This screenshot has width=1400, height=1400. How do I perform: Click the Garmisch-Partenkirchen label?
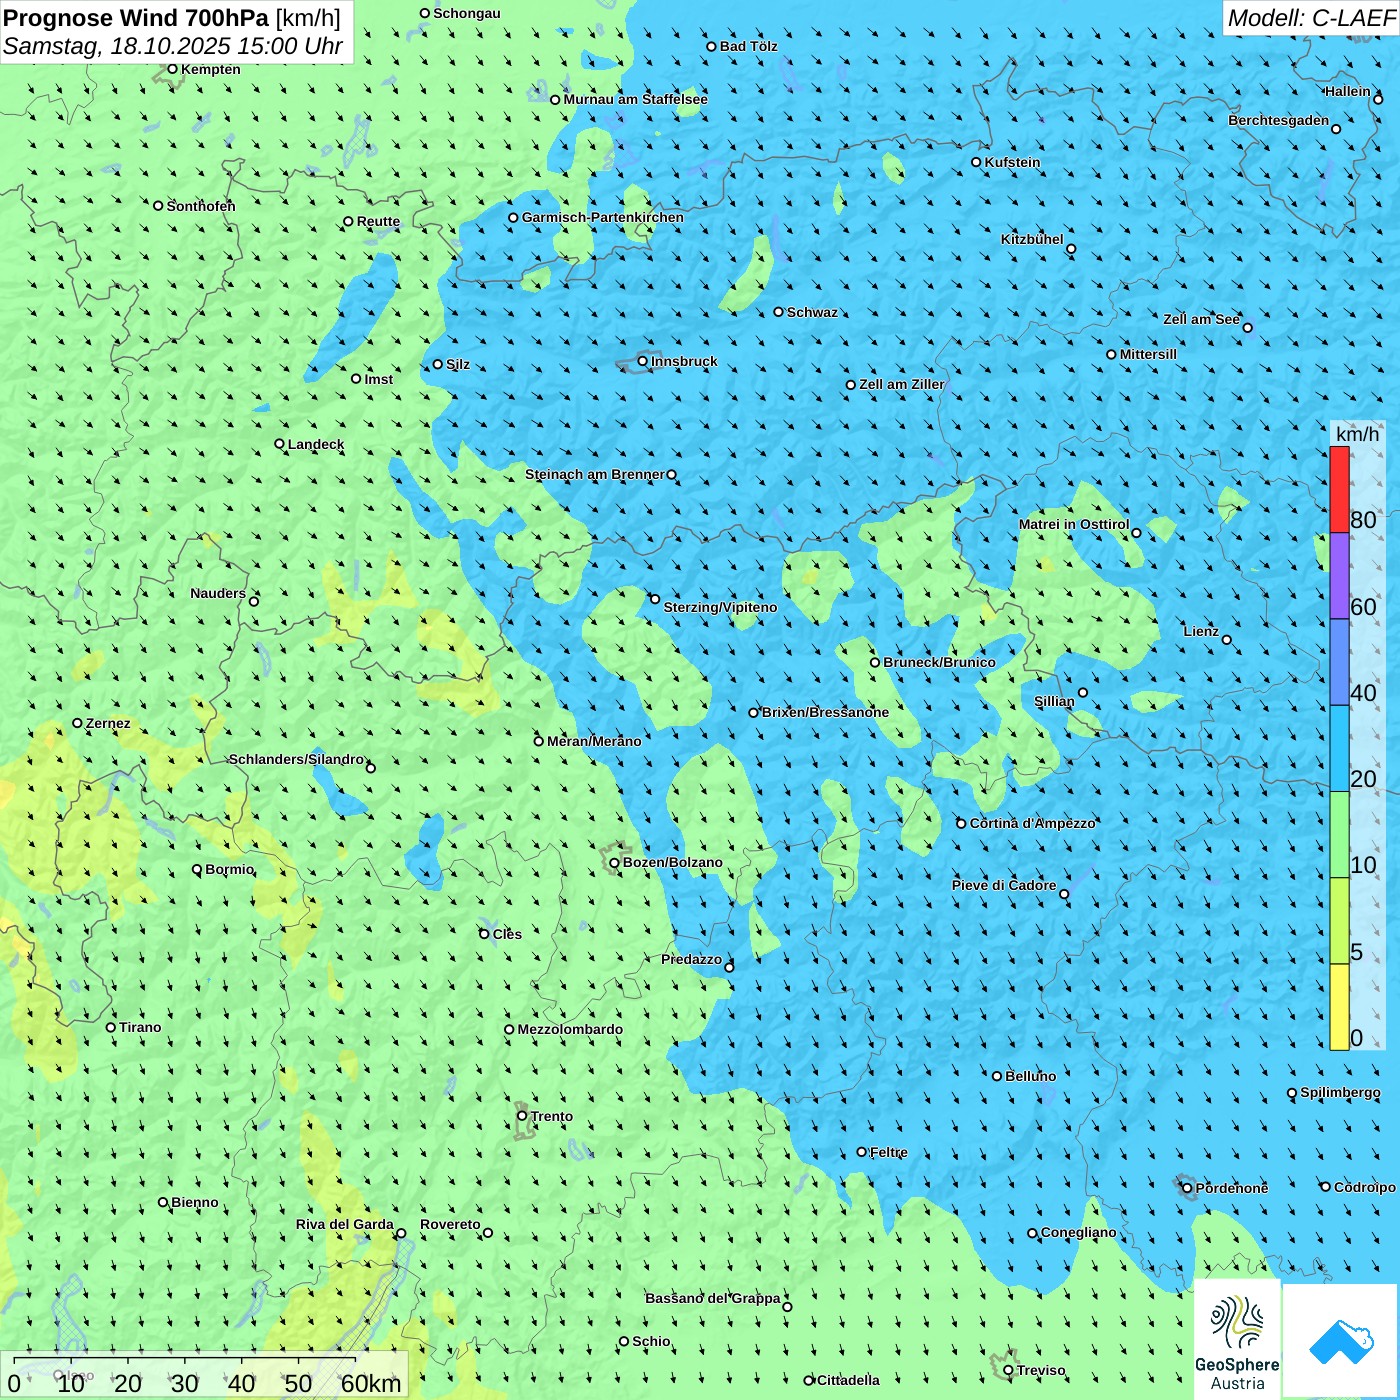point(603,217)
